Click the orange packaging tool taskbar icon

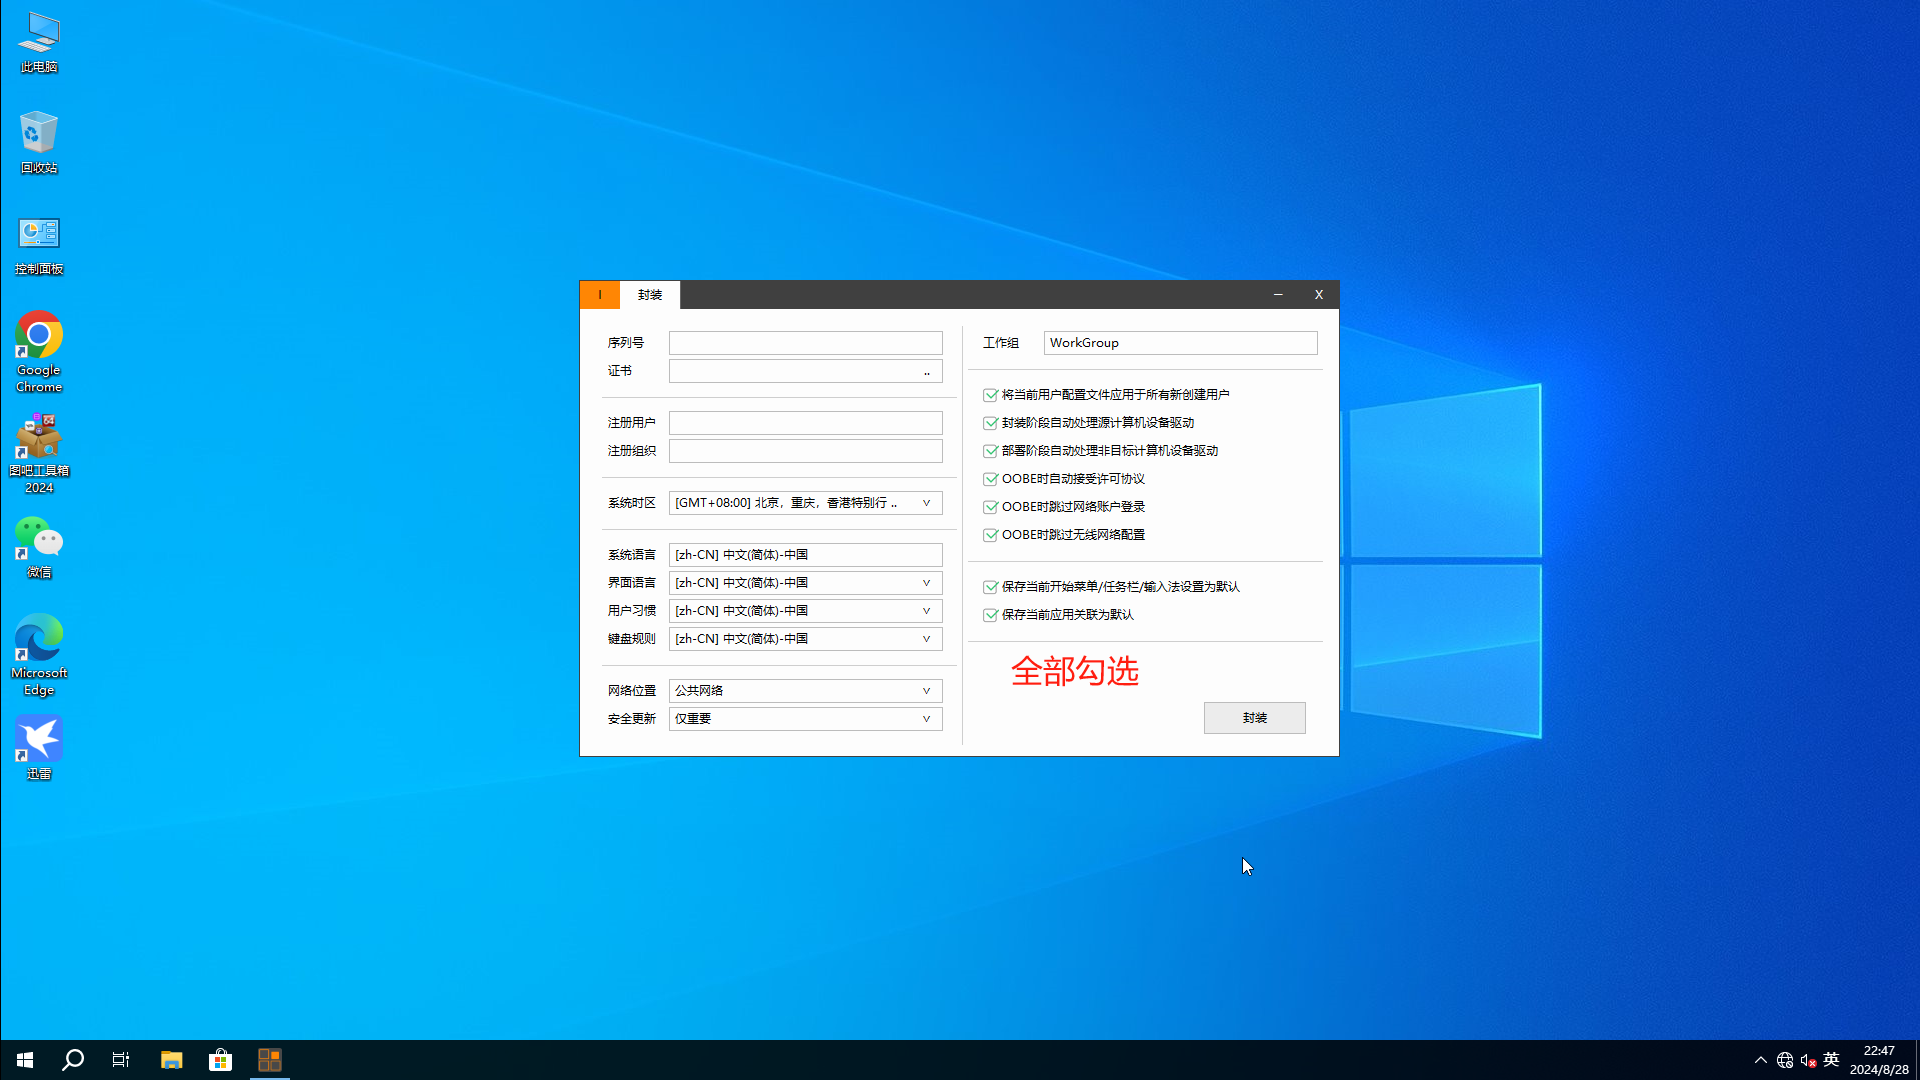point(269,1060)
